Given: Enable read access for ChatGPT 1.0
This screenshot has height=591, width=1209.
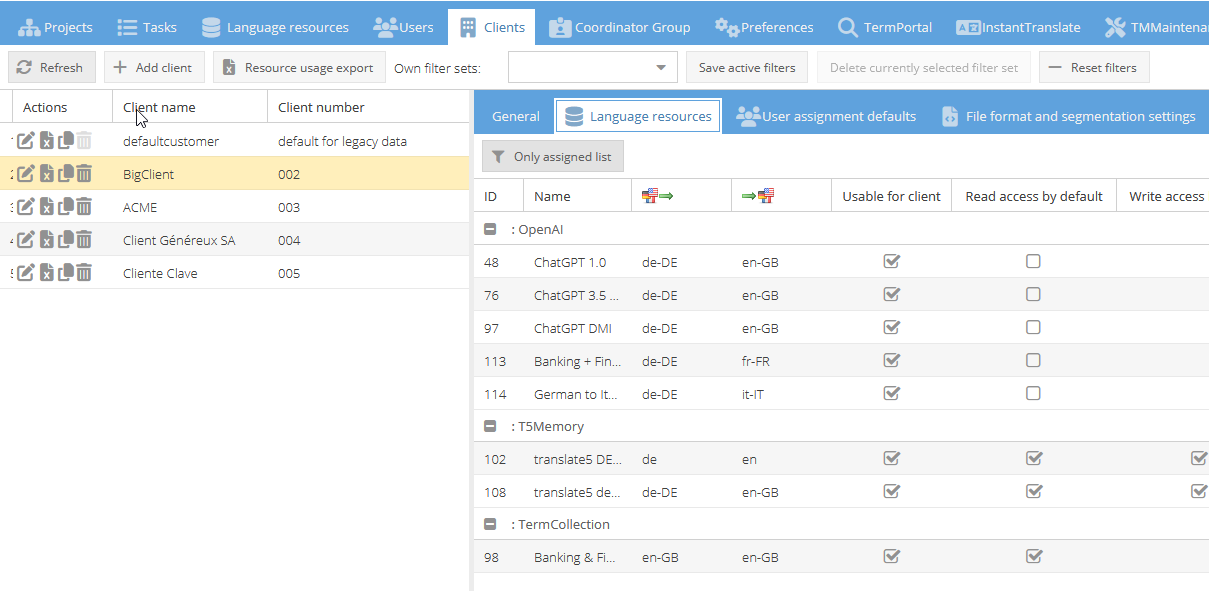Looking at the screenshot, I should [x=1034, y=261].
